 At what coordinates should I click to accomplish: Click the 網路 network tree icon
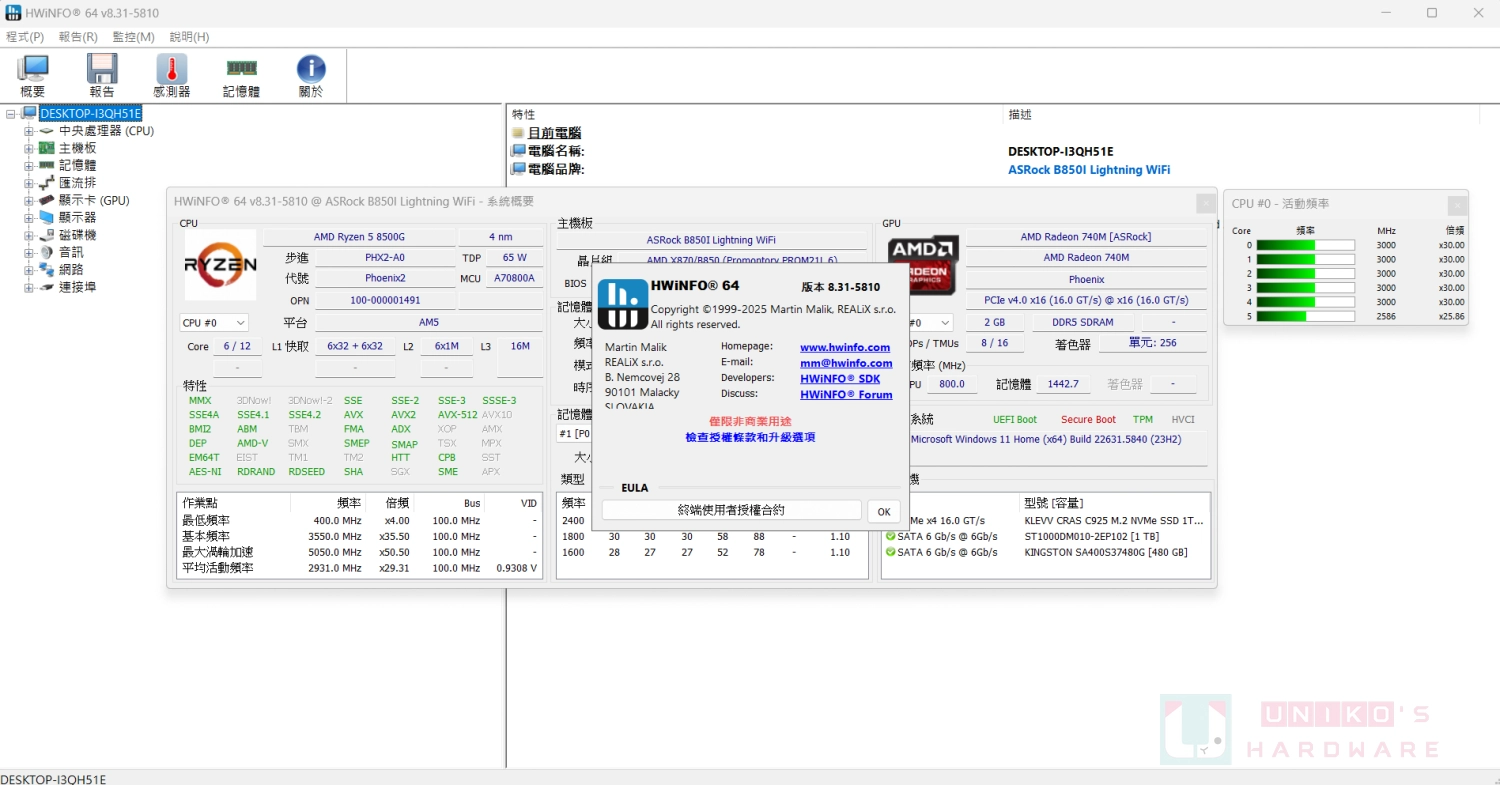[x=46, y=269]
